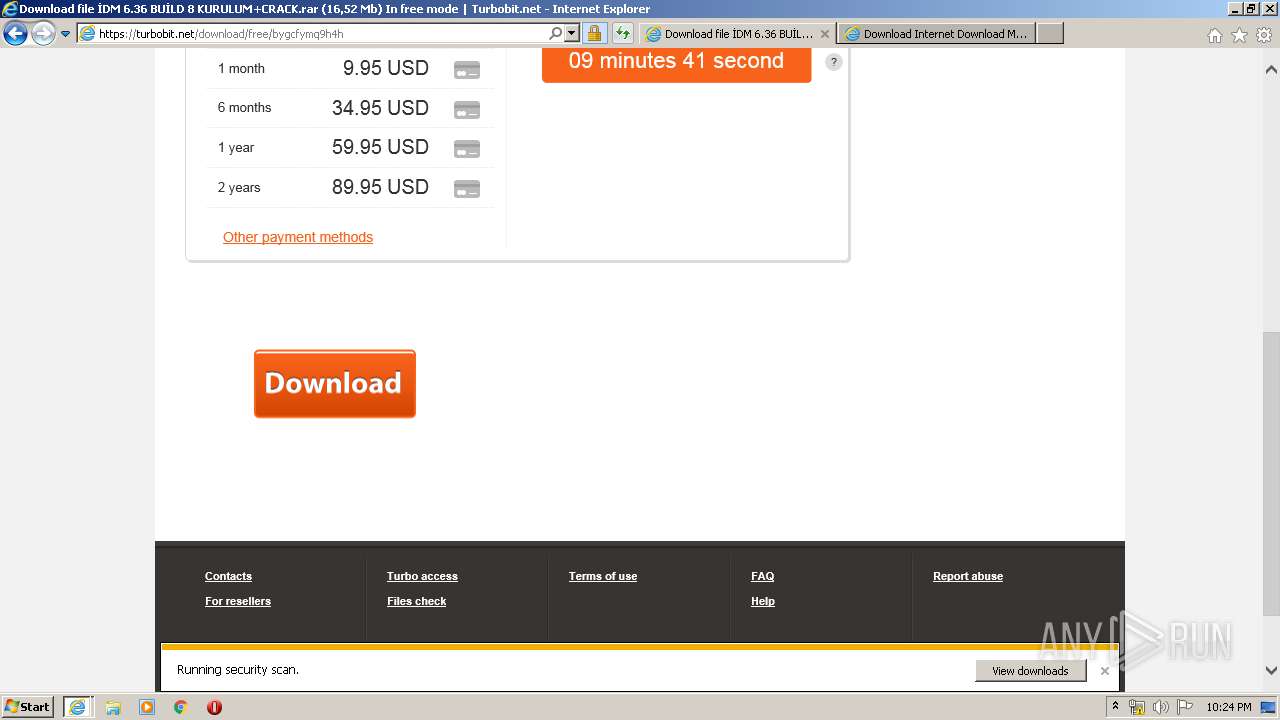The width and height of the screenshot is (1280, 720).
Task: Open the FAQ footer link
Action: click(762, 576)
